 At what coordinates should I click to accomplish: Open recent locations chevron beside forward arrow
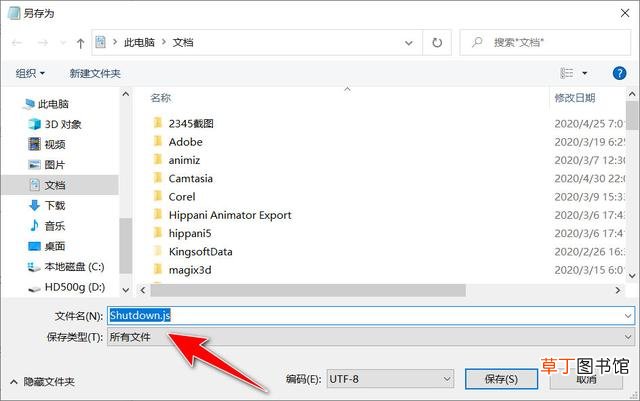click(63, 42)
